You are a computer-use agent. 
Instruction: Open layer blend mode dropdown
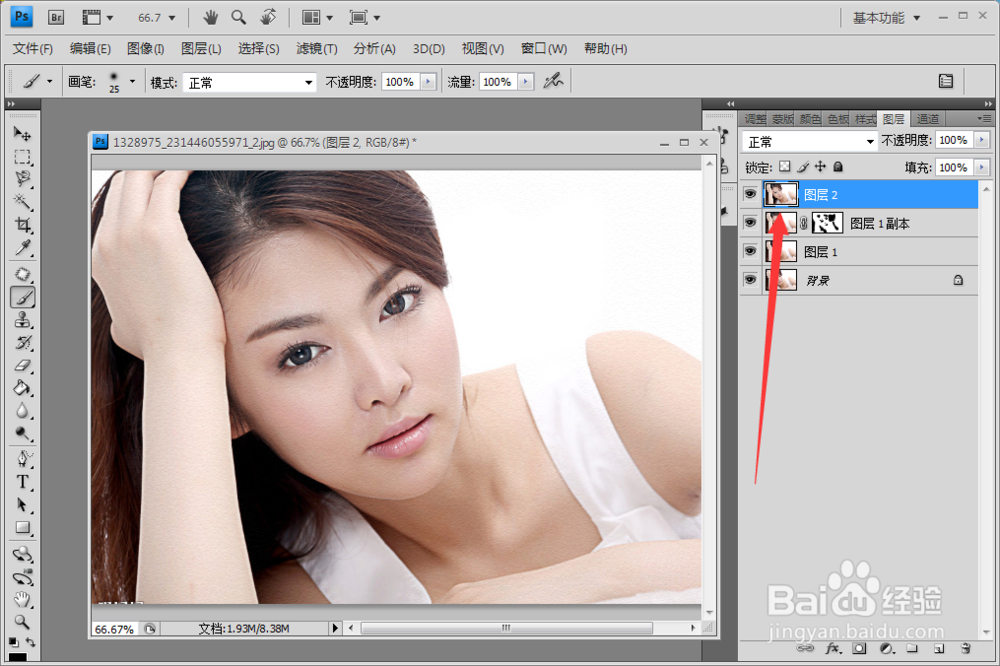[810, 141]
